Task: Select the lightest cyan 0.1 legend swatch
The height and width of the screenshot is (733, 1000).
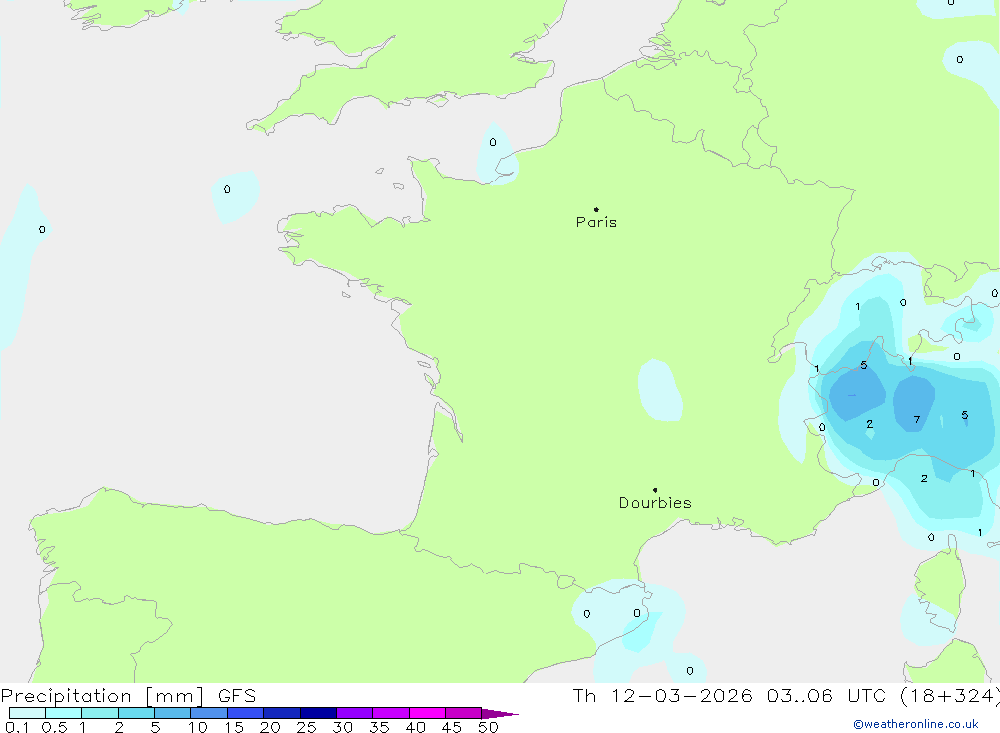Action: coord(27,713)
